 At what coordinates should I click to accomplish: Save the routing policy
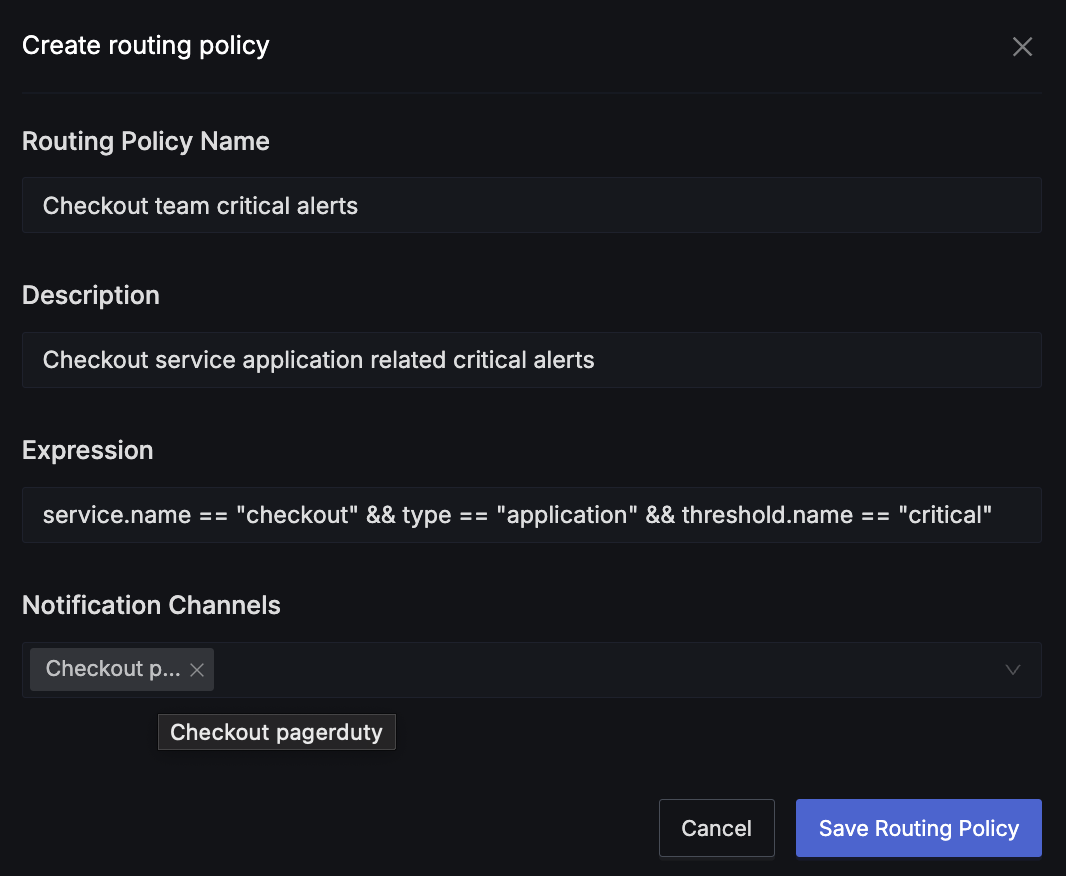918,828
